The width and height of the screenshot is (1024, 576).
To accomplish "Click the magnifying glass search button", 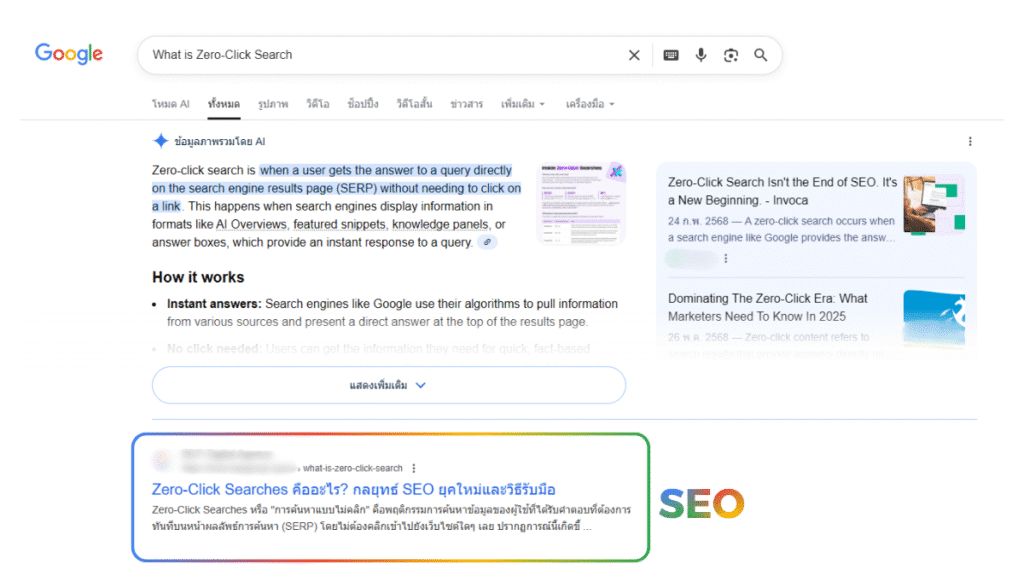I will (761, 55).
